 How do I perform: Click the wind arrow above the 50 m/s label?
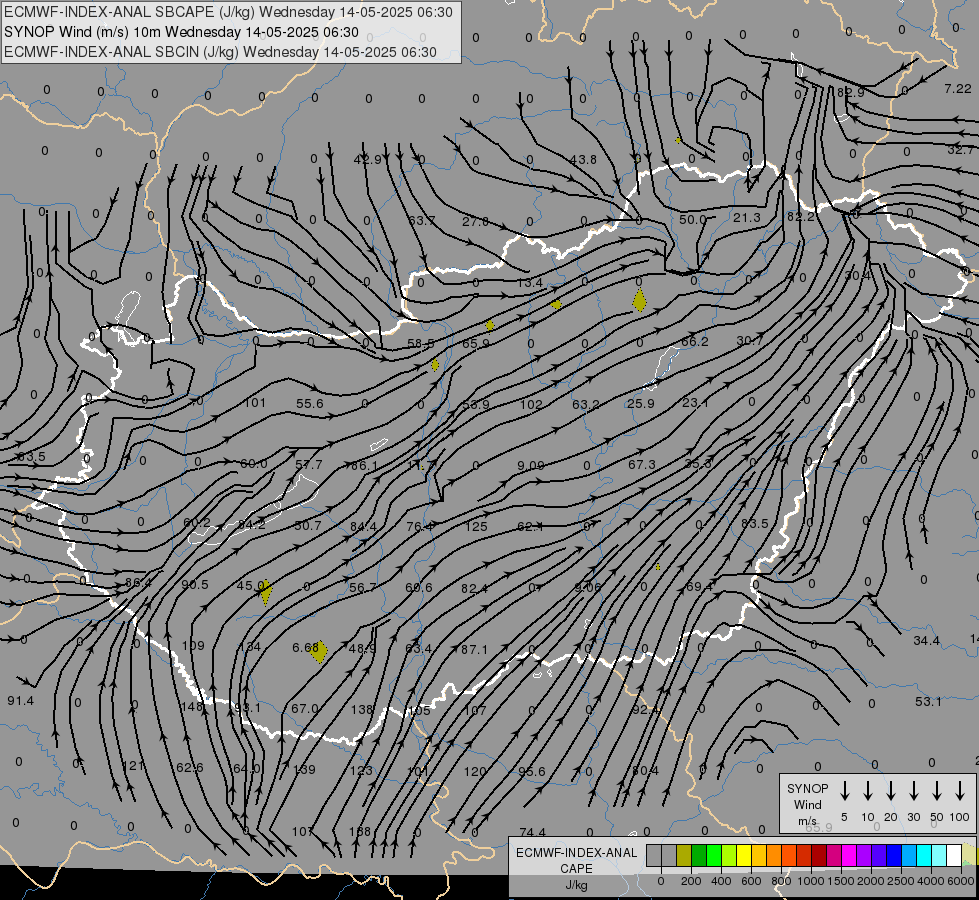[937, 790]
